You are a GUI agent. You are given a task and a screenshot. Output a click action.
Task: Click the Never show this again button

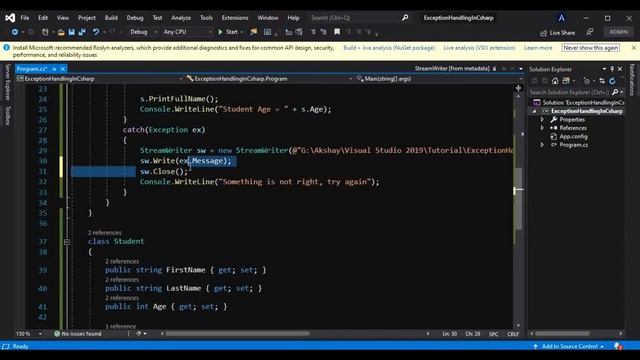point(591,48)
